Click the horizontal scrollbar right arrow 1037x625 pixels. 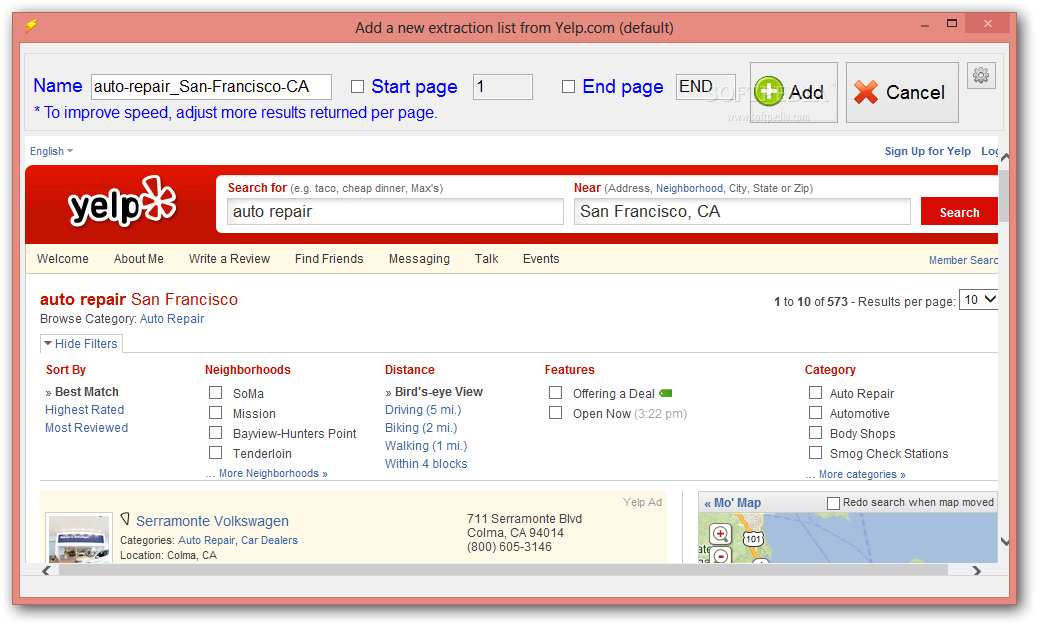tap(977, 570)
